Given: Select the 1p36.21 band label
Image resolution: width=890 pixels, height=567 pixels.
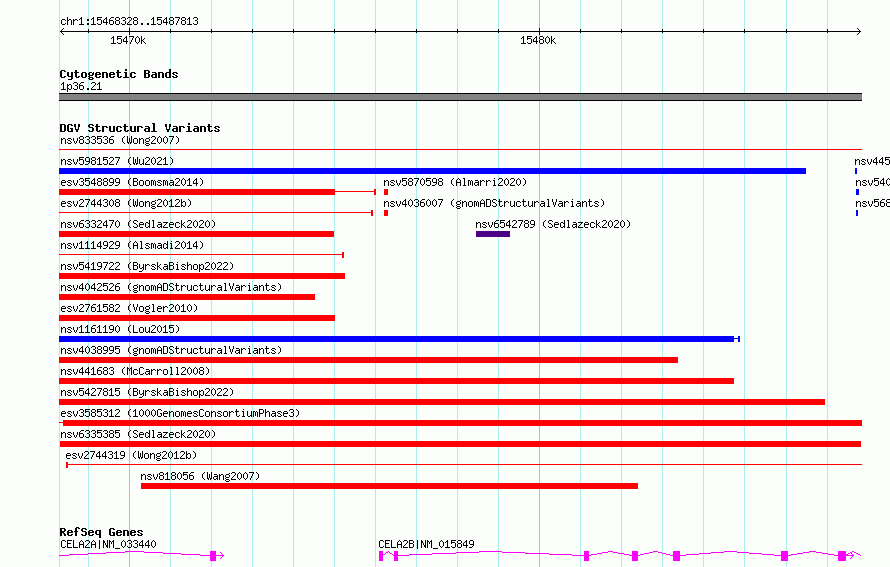Looking at the screenshot, I should [x=81, y=86].
